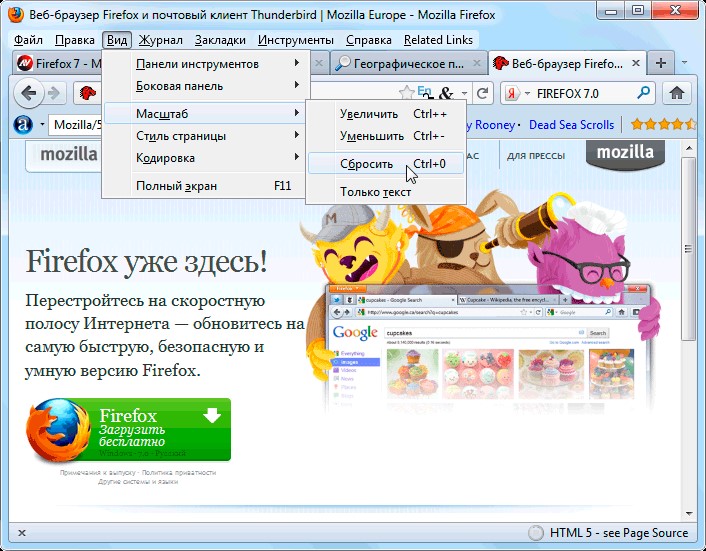The image size is (706, 551).
Task: Close the status bar with x icon
Action: 22,533
